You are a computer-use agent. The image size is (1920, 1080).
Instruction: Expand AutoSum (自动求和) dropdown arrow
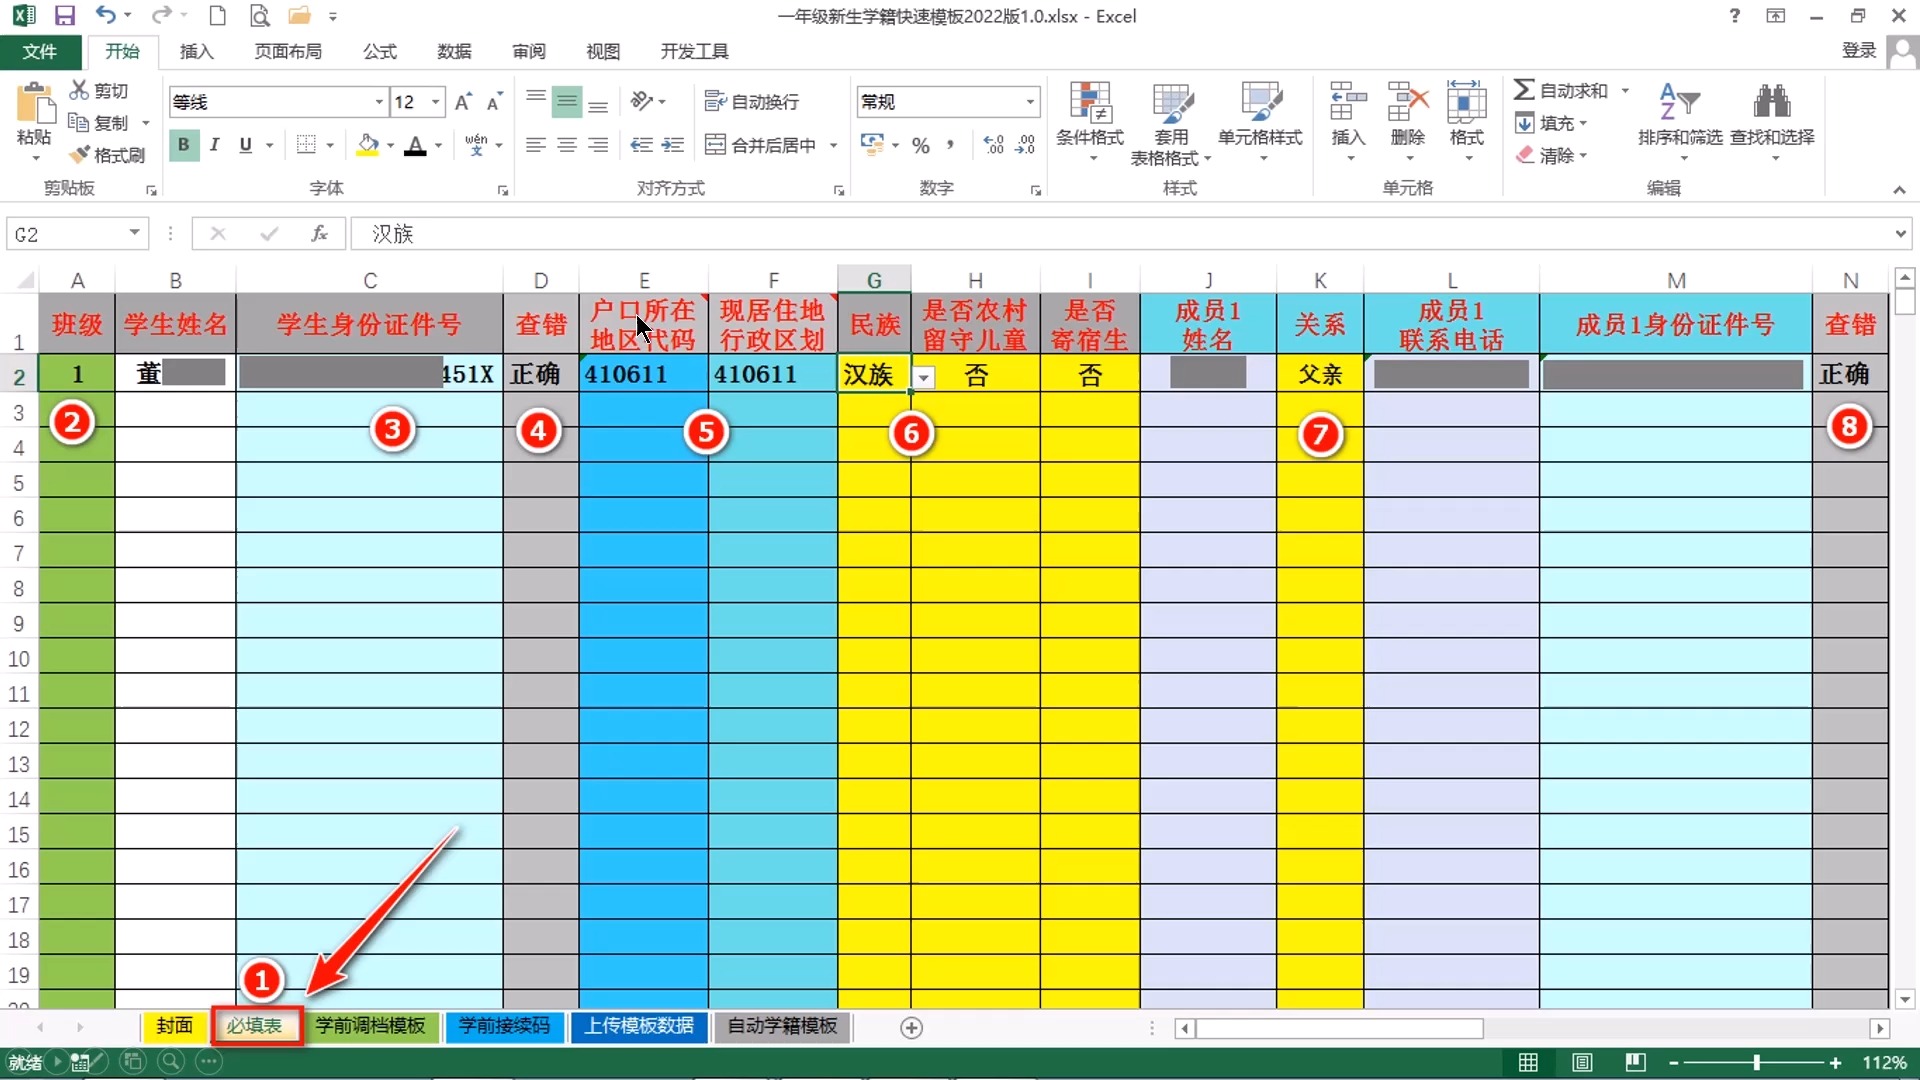click(1625, 91)
